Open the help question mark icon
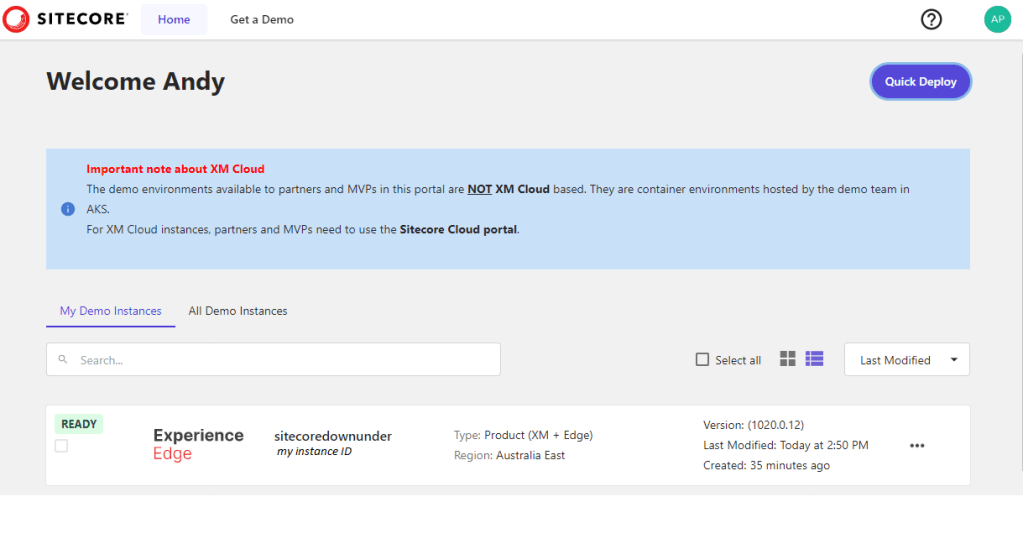Viewport: 1023px width, 544px height. pos(931,19)
